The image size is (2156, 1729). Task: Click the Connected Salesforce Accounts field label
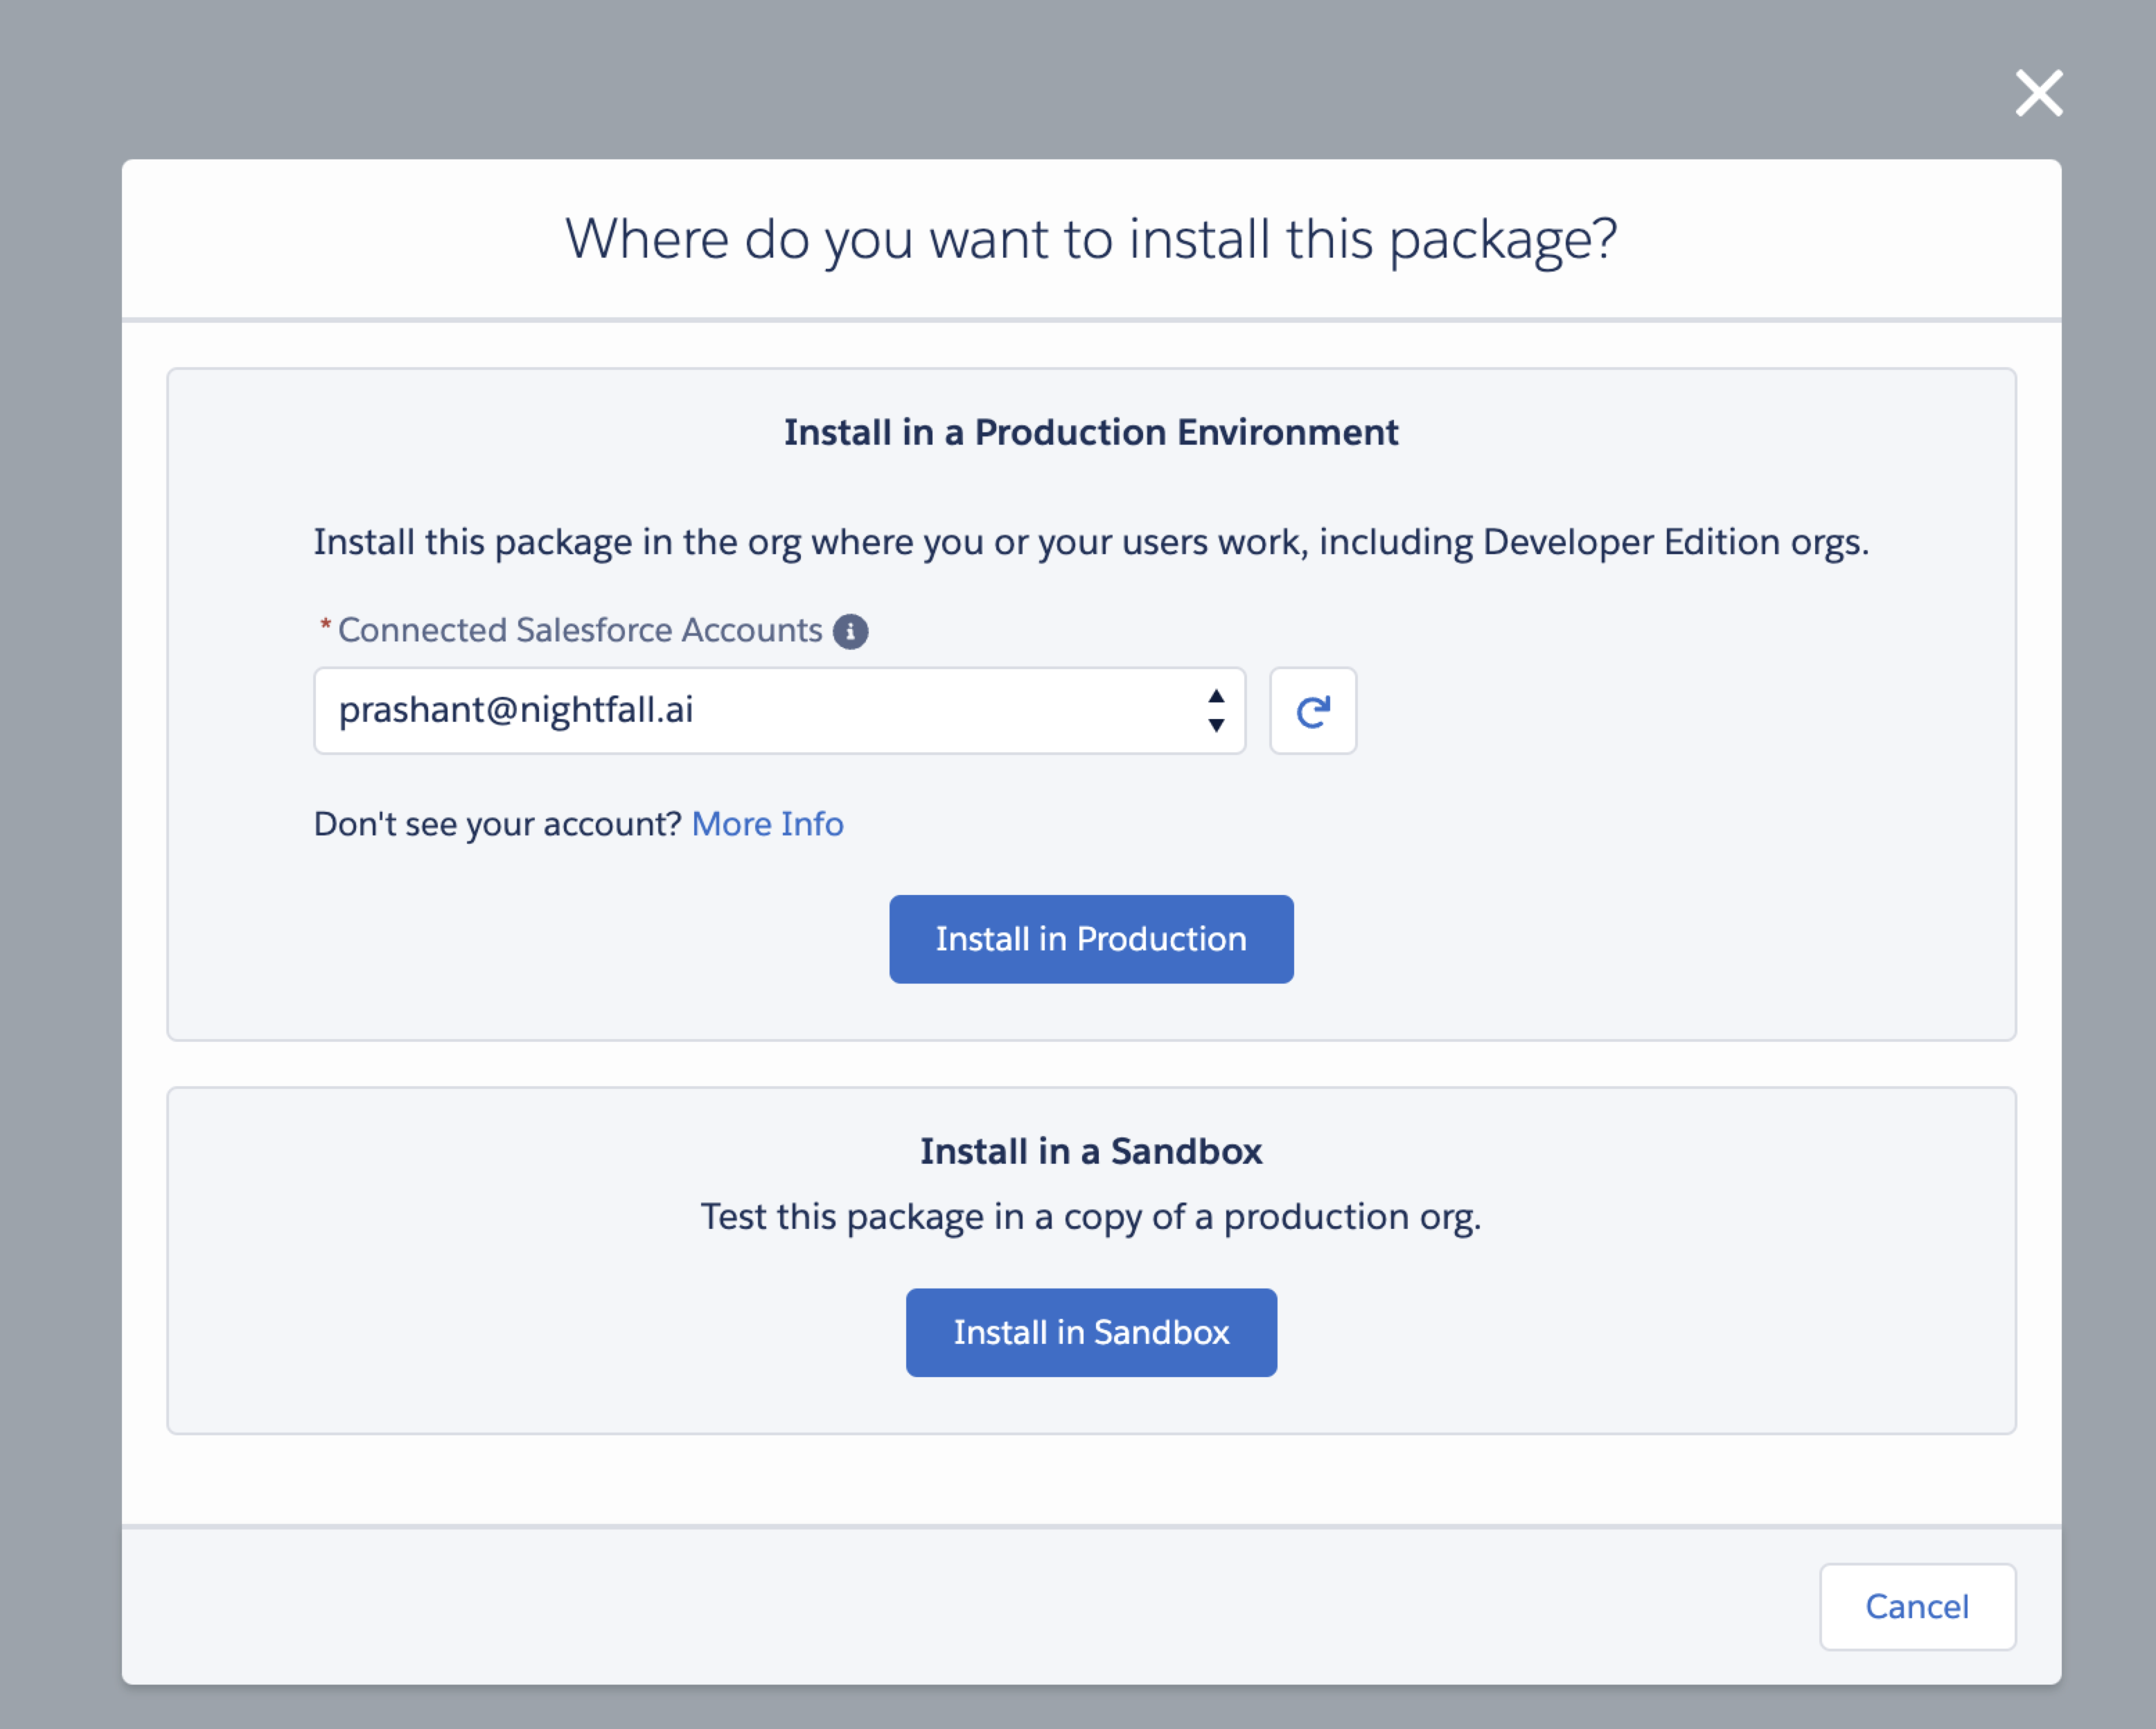click(x=580, y=631)
